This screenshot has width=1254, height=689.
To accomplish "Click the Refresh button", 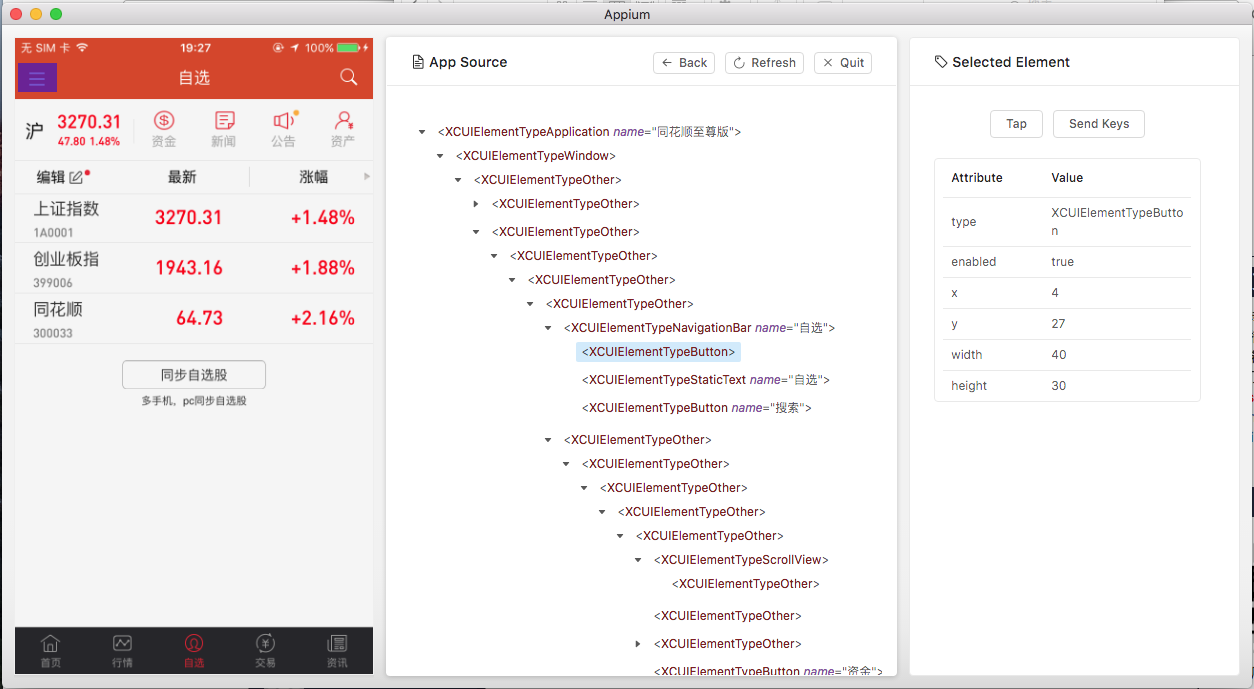I will tap(764, 62).
